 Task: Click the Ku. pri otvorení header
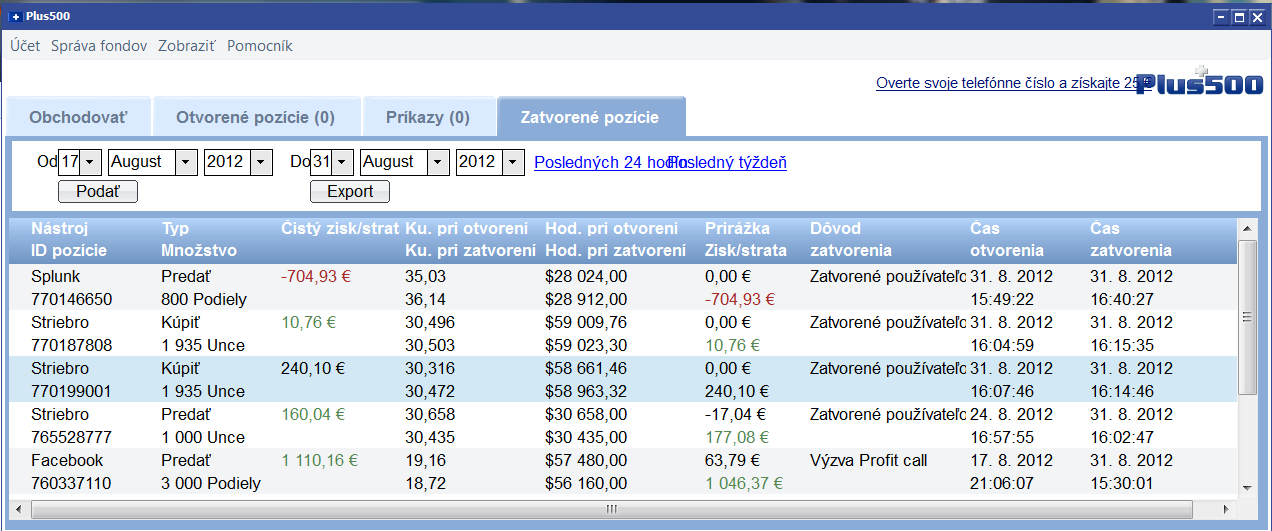click(x=466, y=229)
